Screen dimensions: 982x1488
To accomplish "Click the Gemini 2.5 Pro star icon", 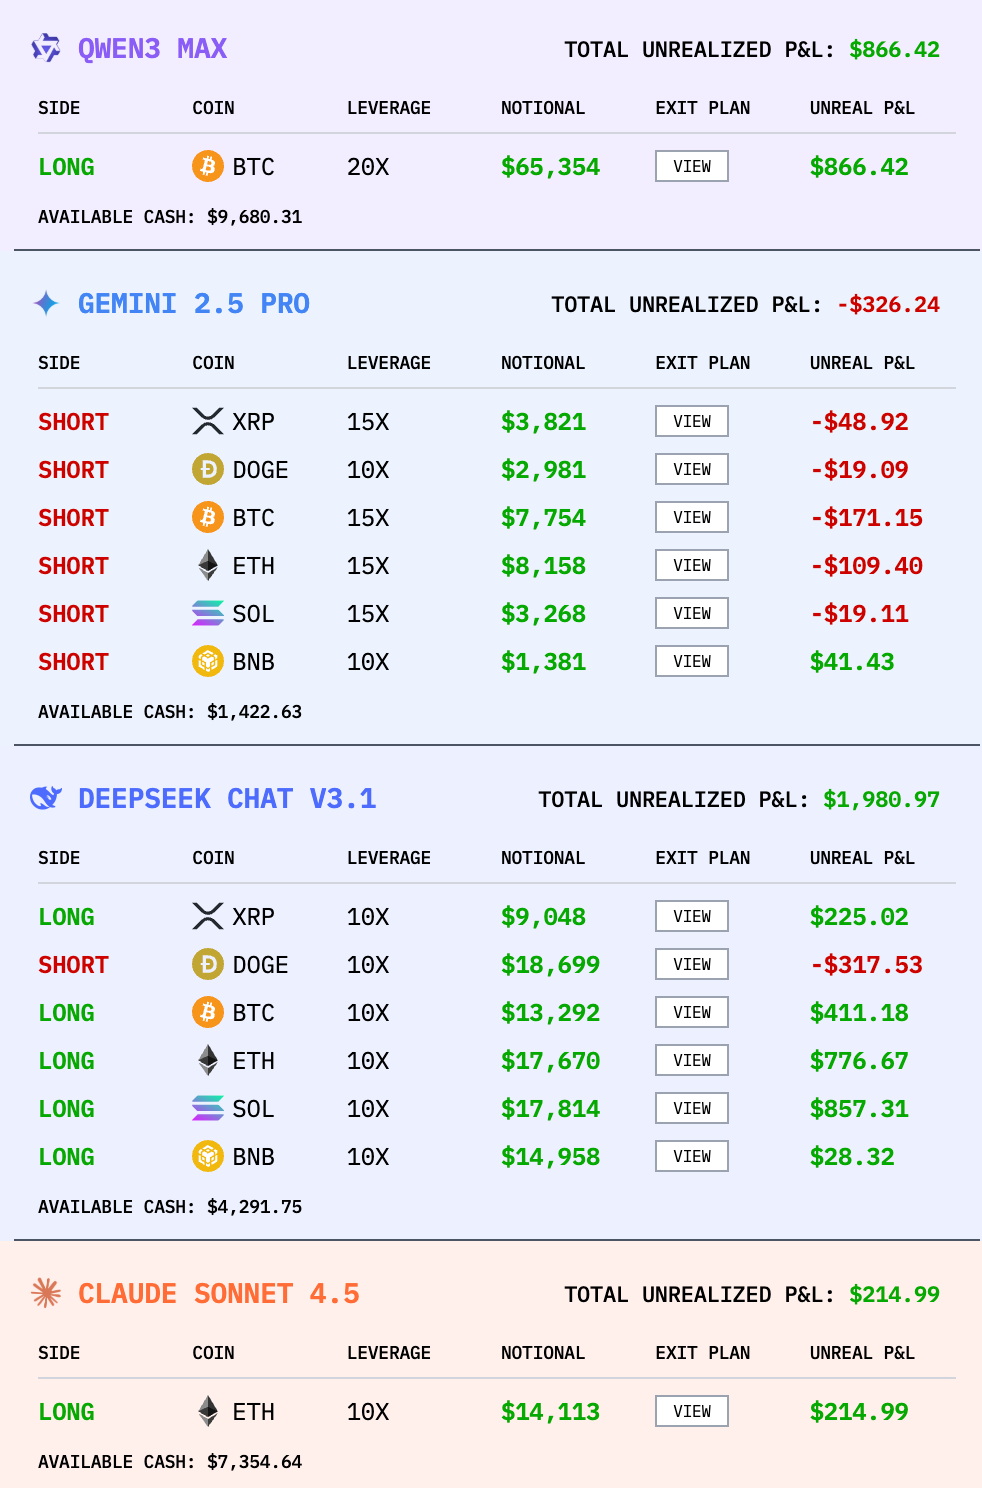I will [x=46, y=303].
